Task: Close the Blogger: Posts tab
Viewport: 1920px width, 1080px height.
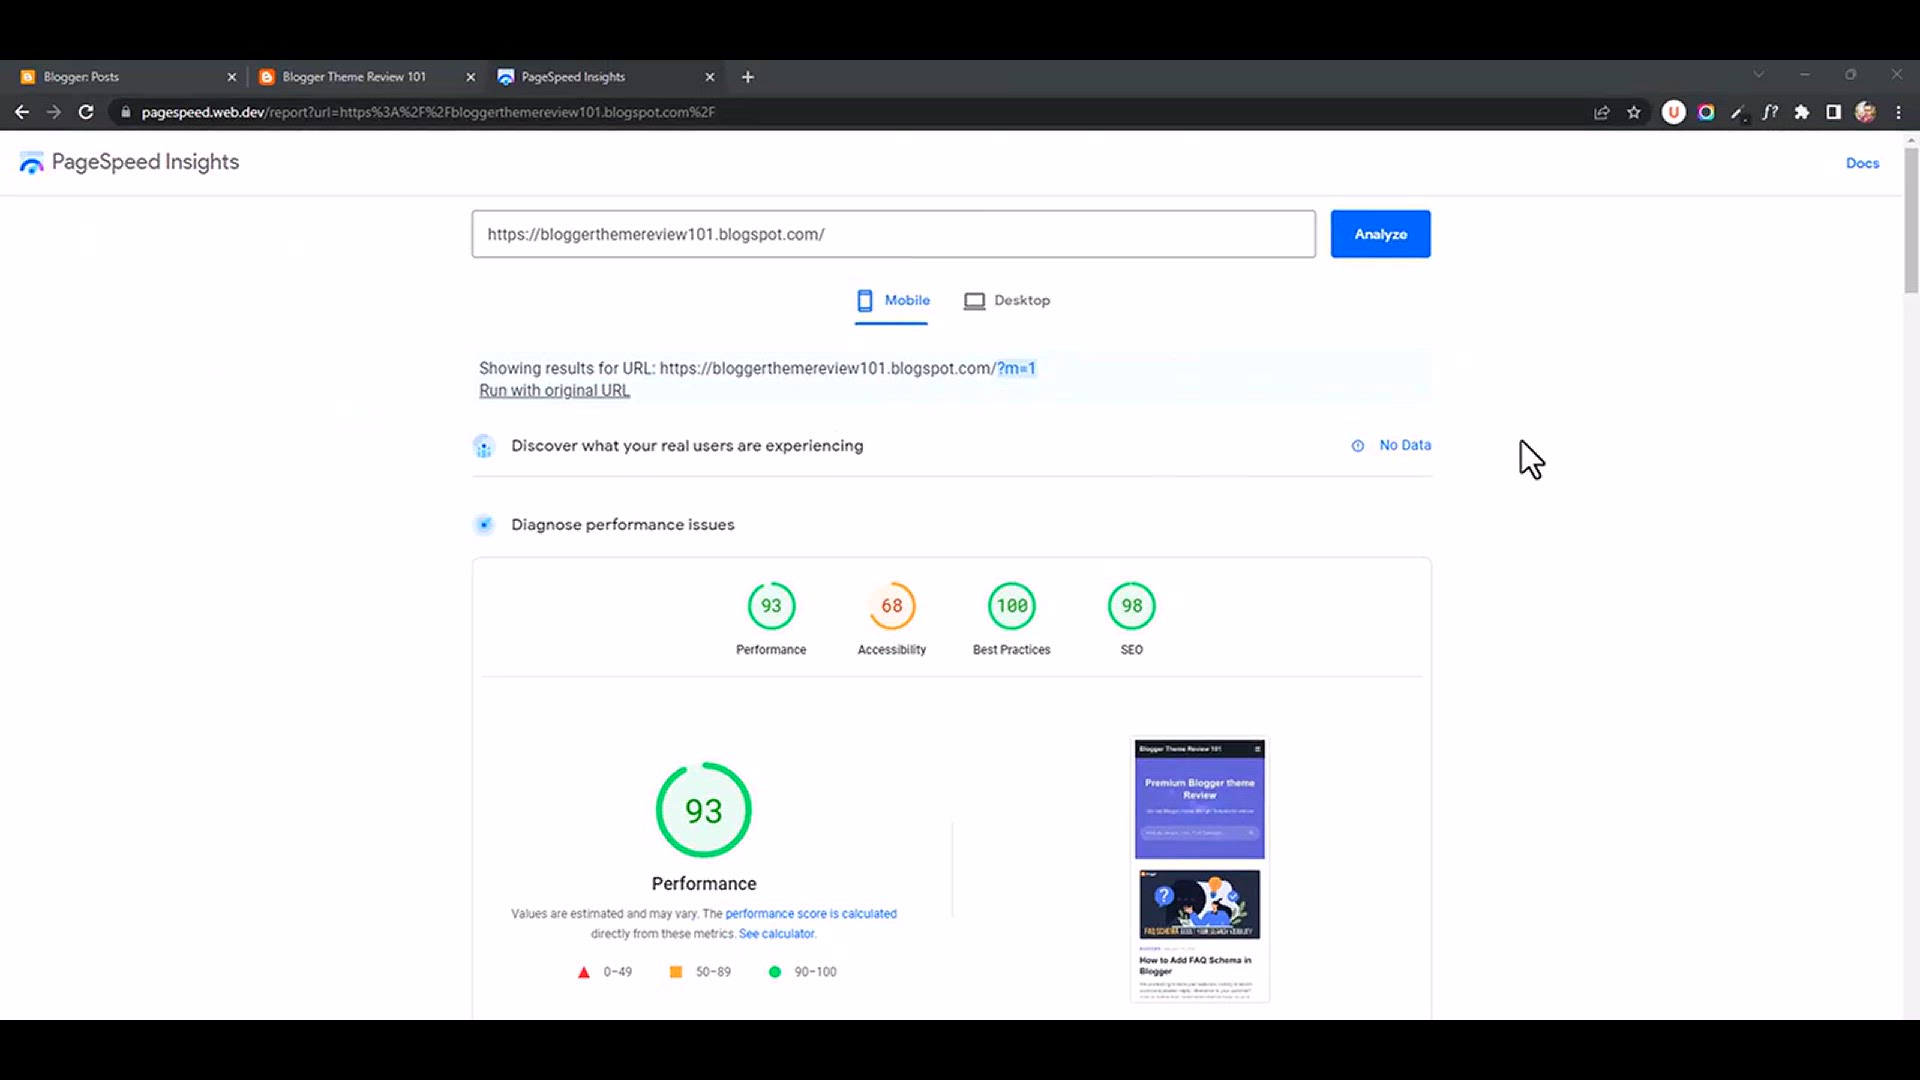Action: [x=232, y=77]
